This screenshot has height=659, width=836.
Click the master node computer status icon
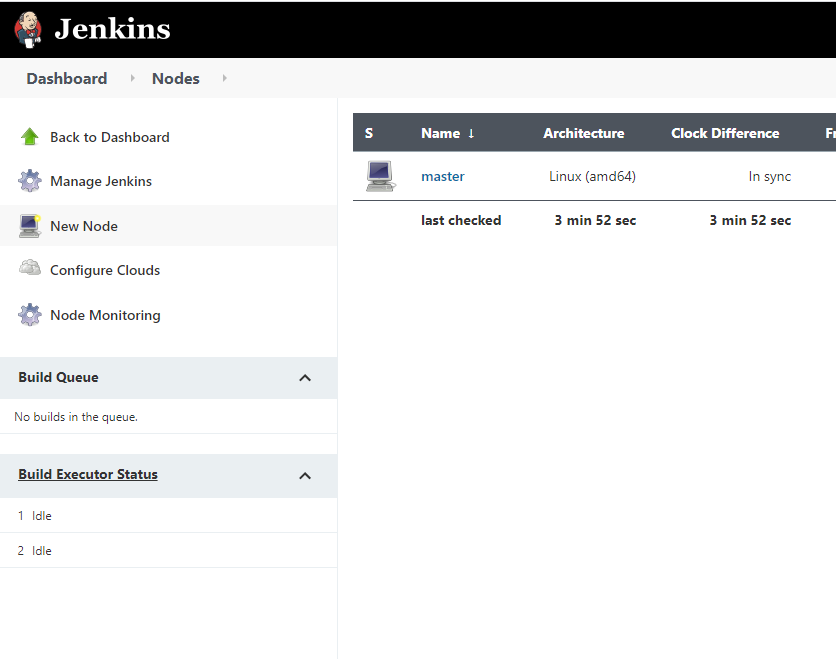381,176
